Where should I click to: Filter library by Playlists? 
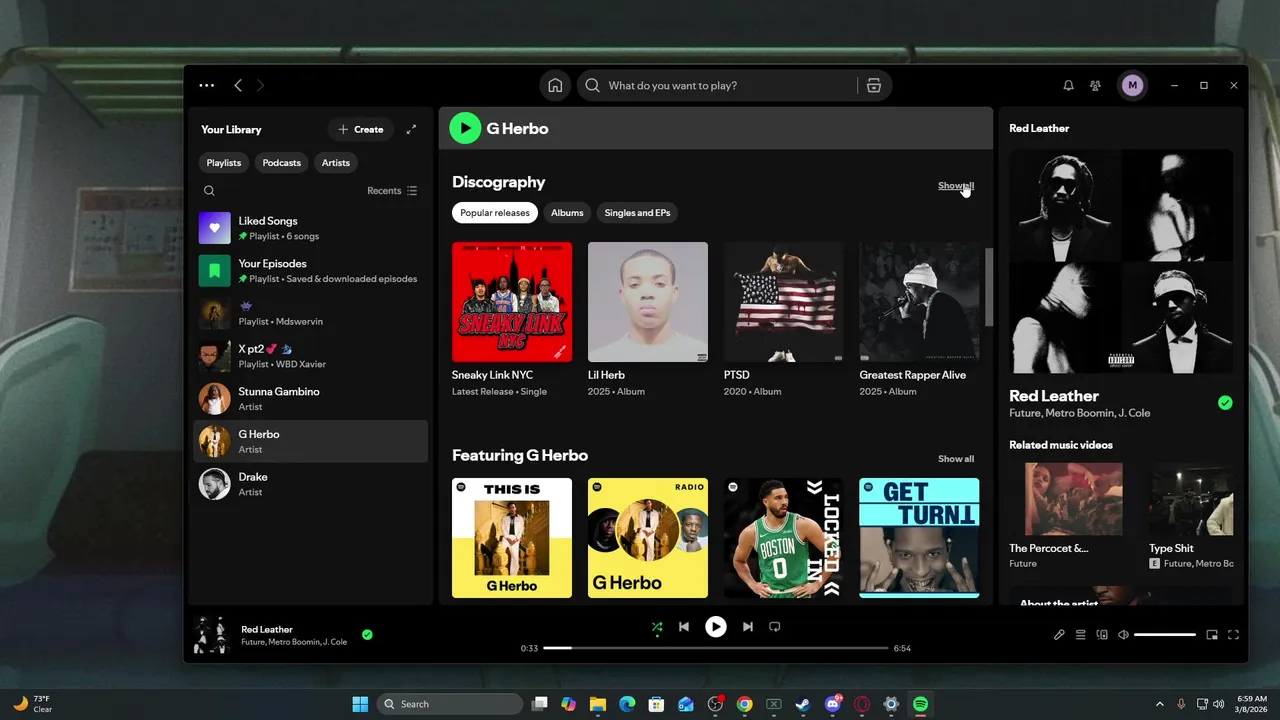tap(224, 163)
